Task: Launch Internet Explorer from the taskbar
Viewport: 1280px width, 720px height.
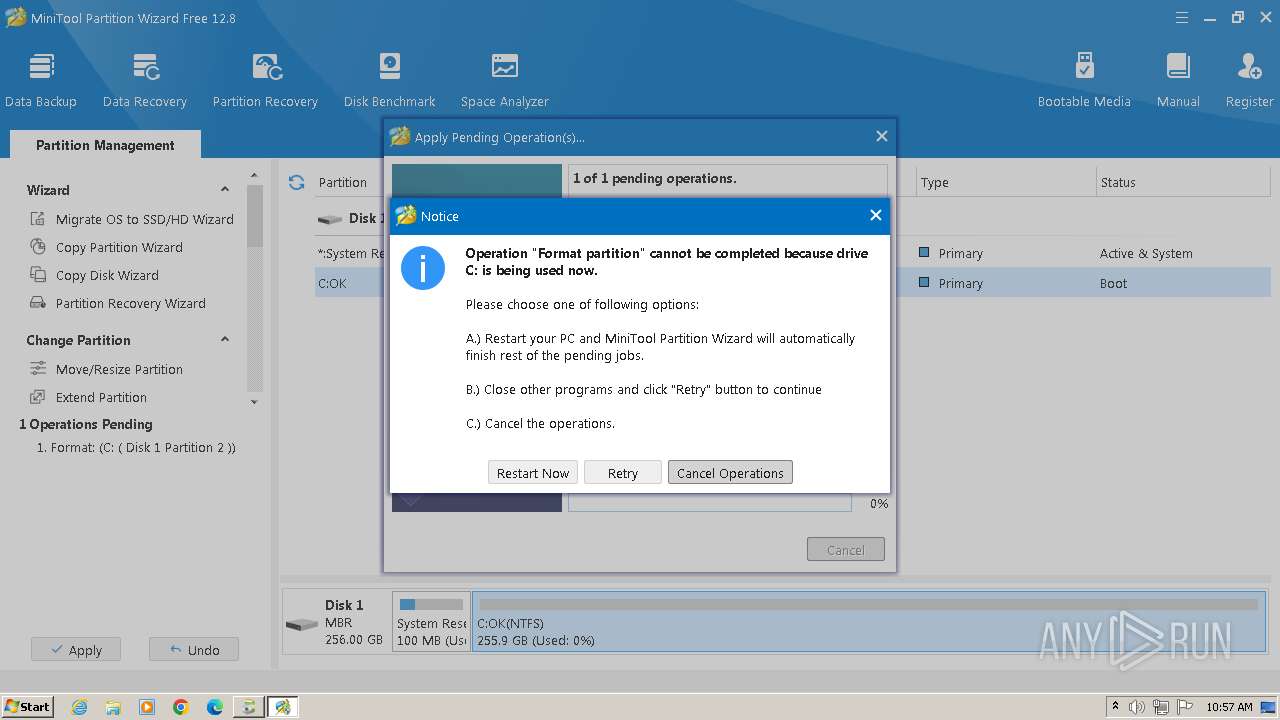Action: point(79,707)
